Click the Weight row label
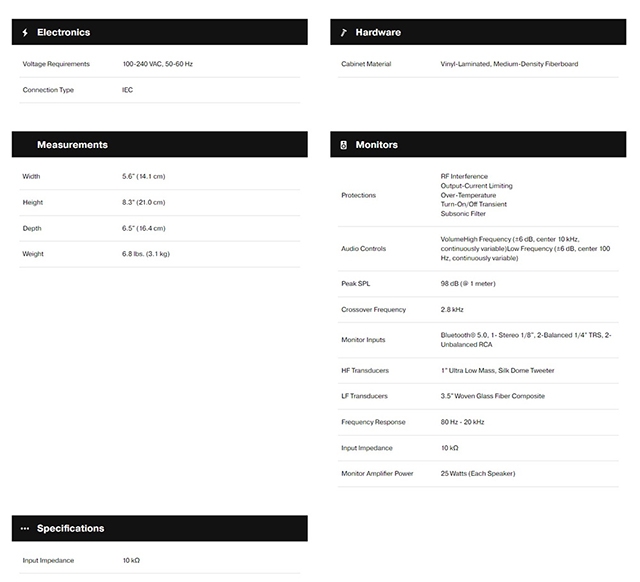This screenshot has width=640, height=582. click(x=33, y=254)
